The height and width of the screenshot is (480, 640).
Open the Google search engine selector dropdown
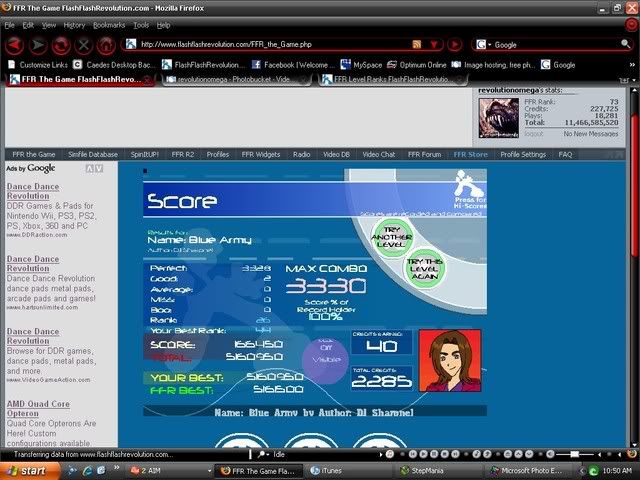pyautogui.click(x=484, y=45)
